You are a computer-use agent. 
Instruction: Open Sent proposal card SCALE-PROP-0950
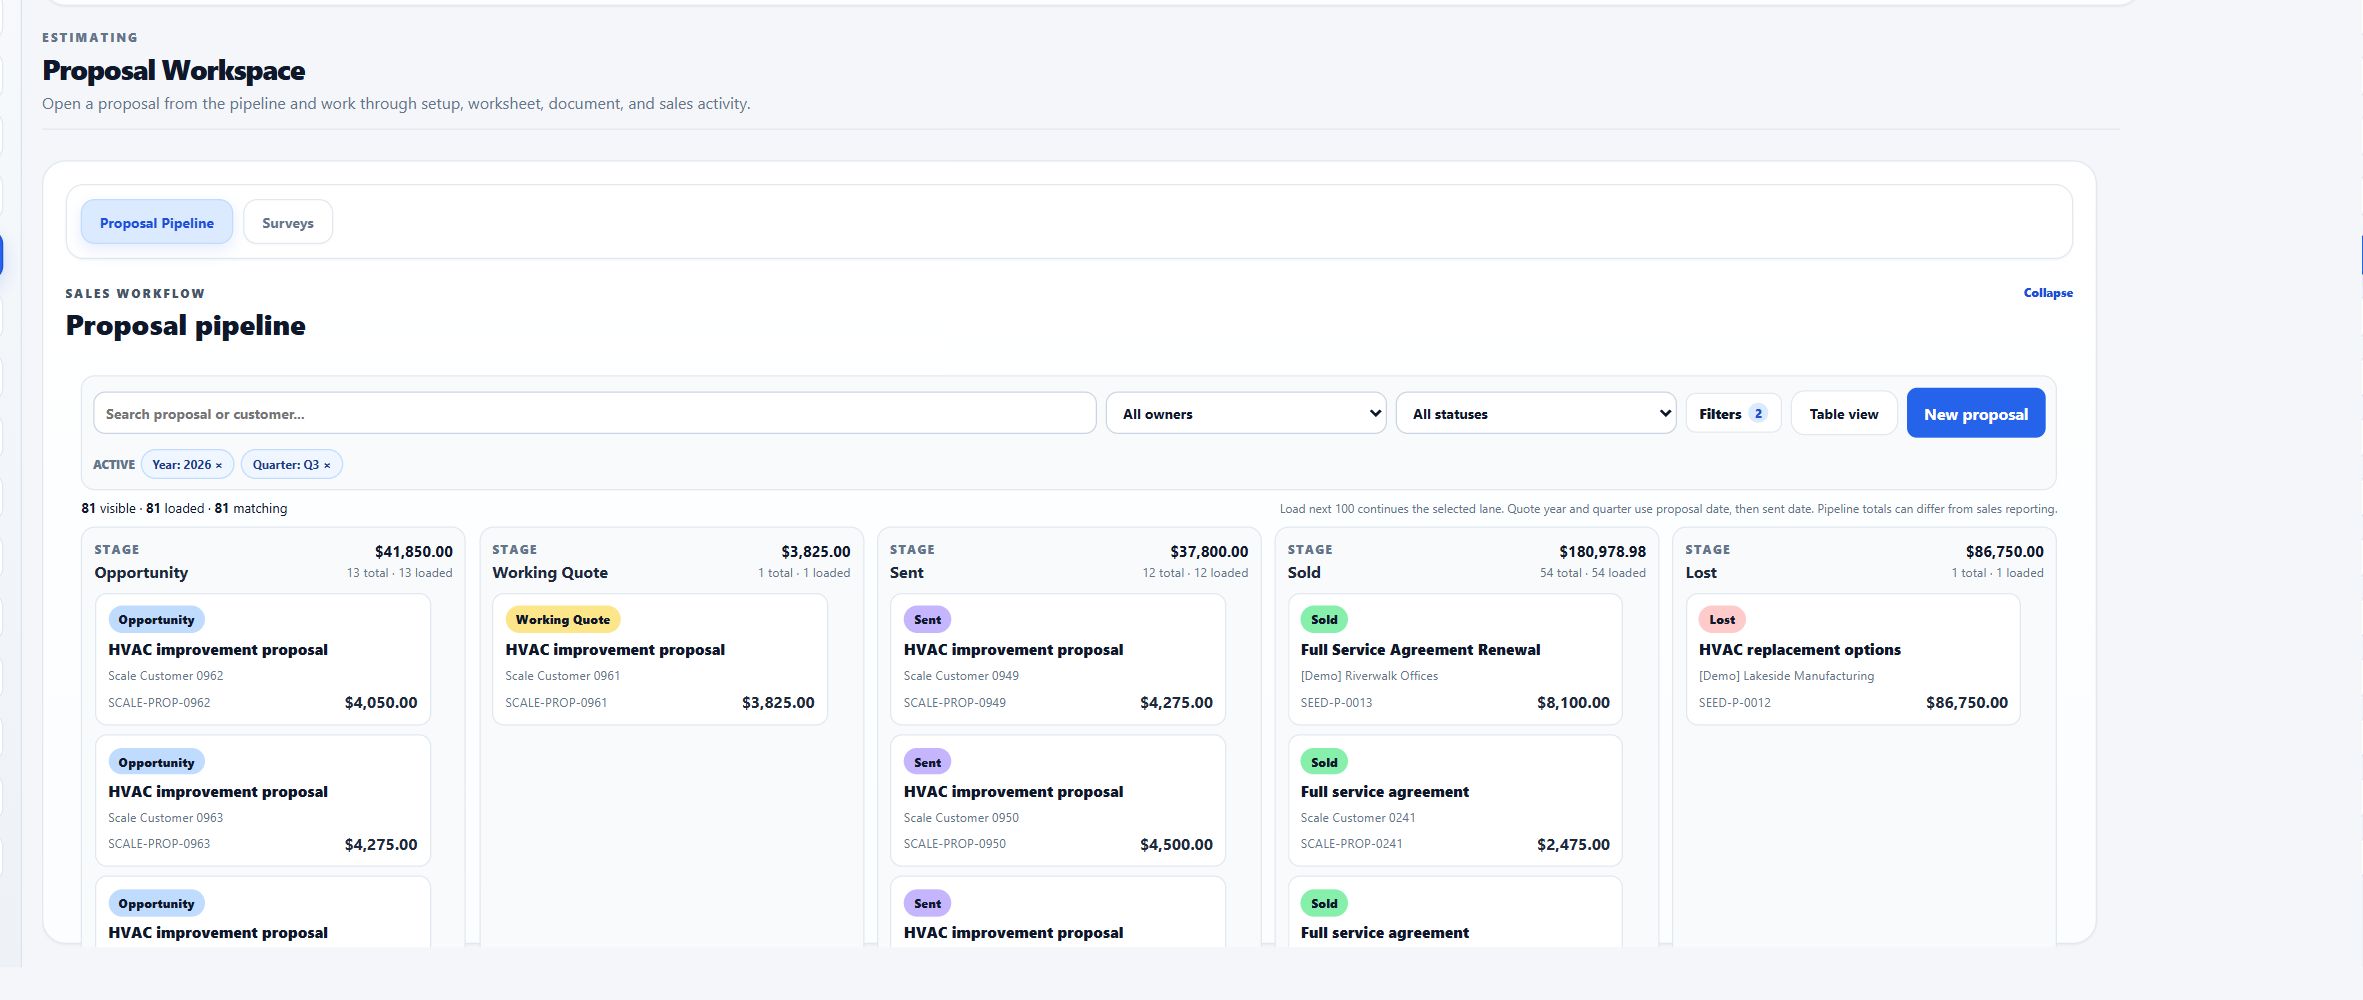point(1058,800)
